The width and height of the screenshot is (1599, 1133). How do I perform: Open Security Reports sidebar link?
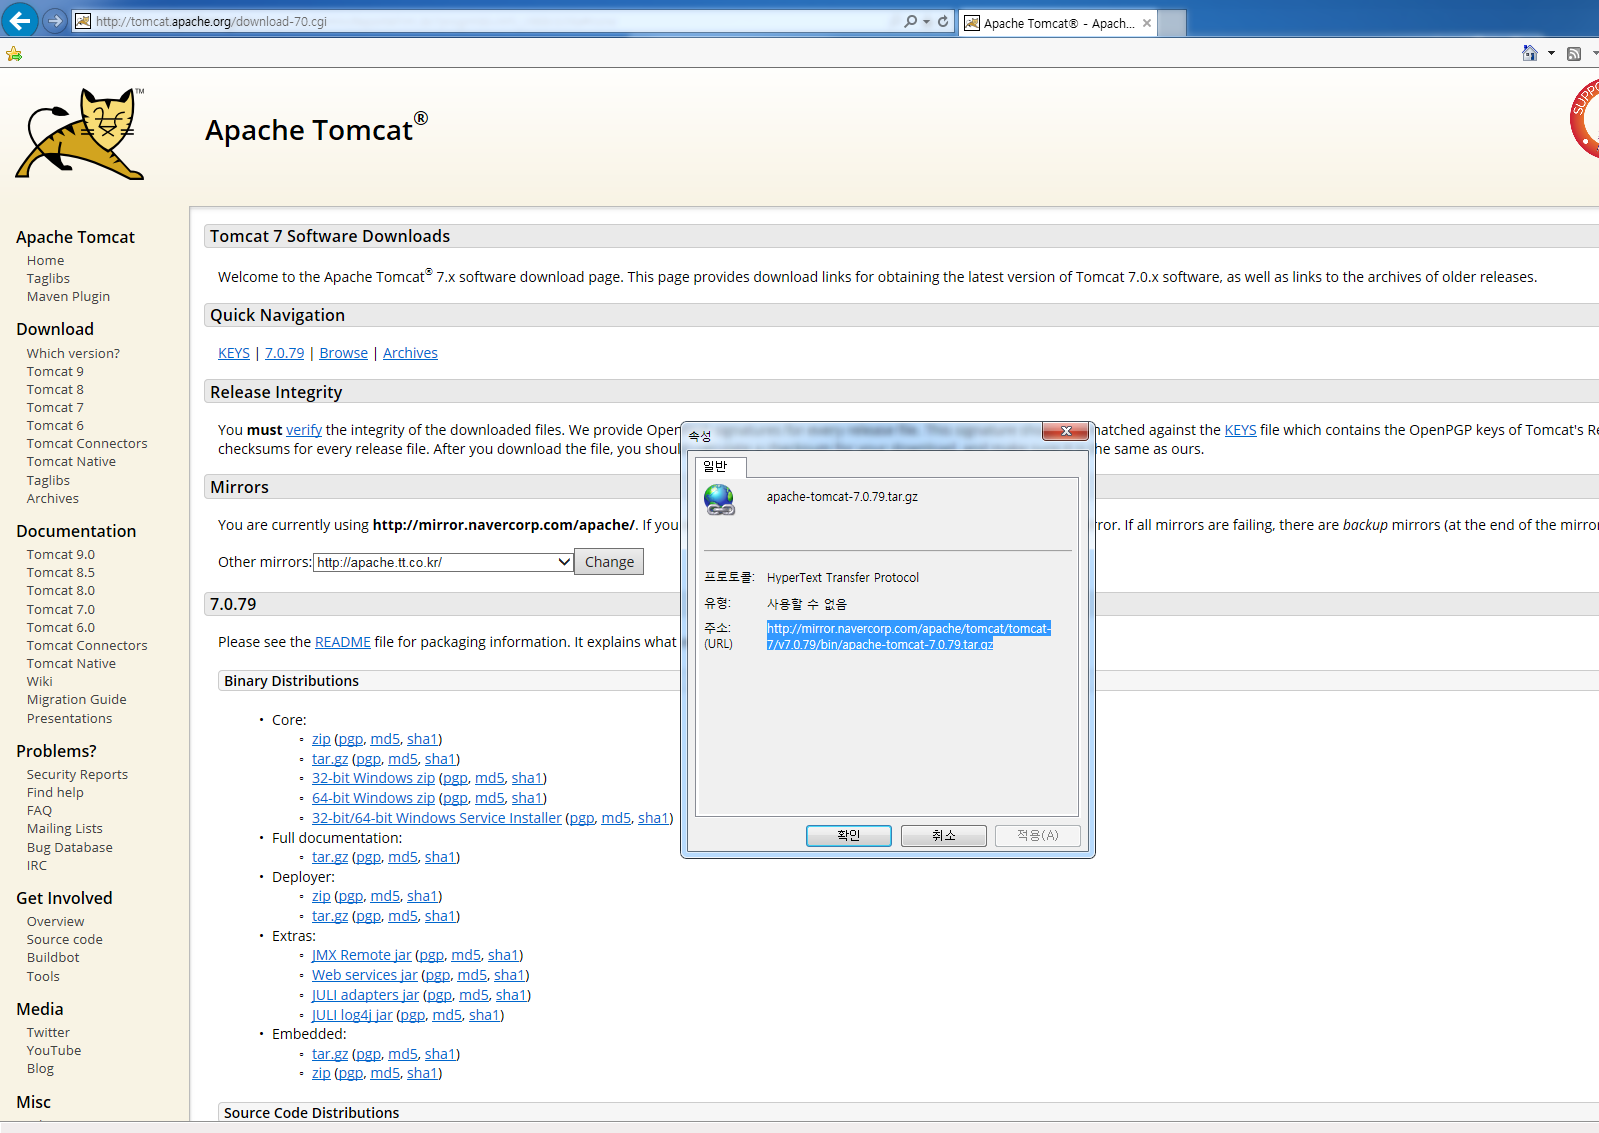click(x=77, y=774)
